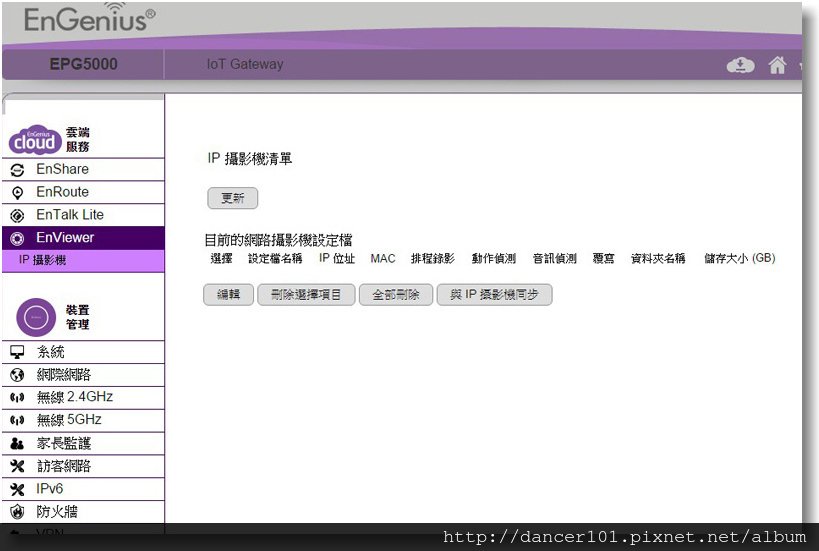Viewport: 819px width, 551px height.
Task: Click the EnGenius logo
Action: [x=90, y=19]
